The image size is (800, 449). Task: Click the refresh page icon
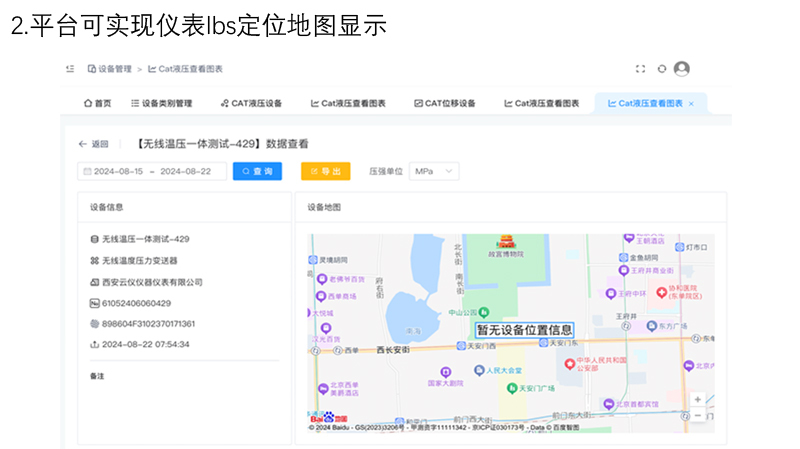[x=661, y=69]
